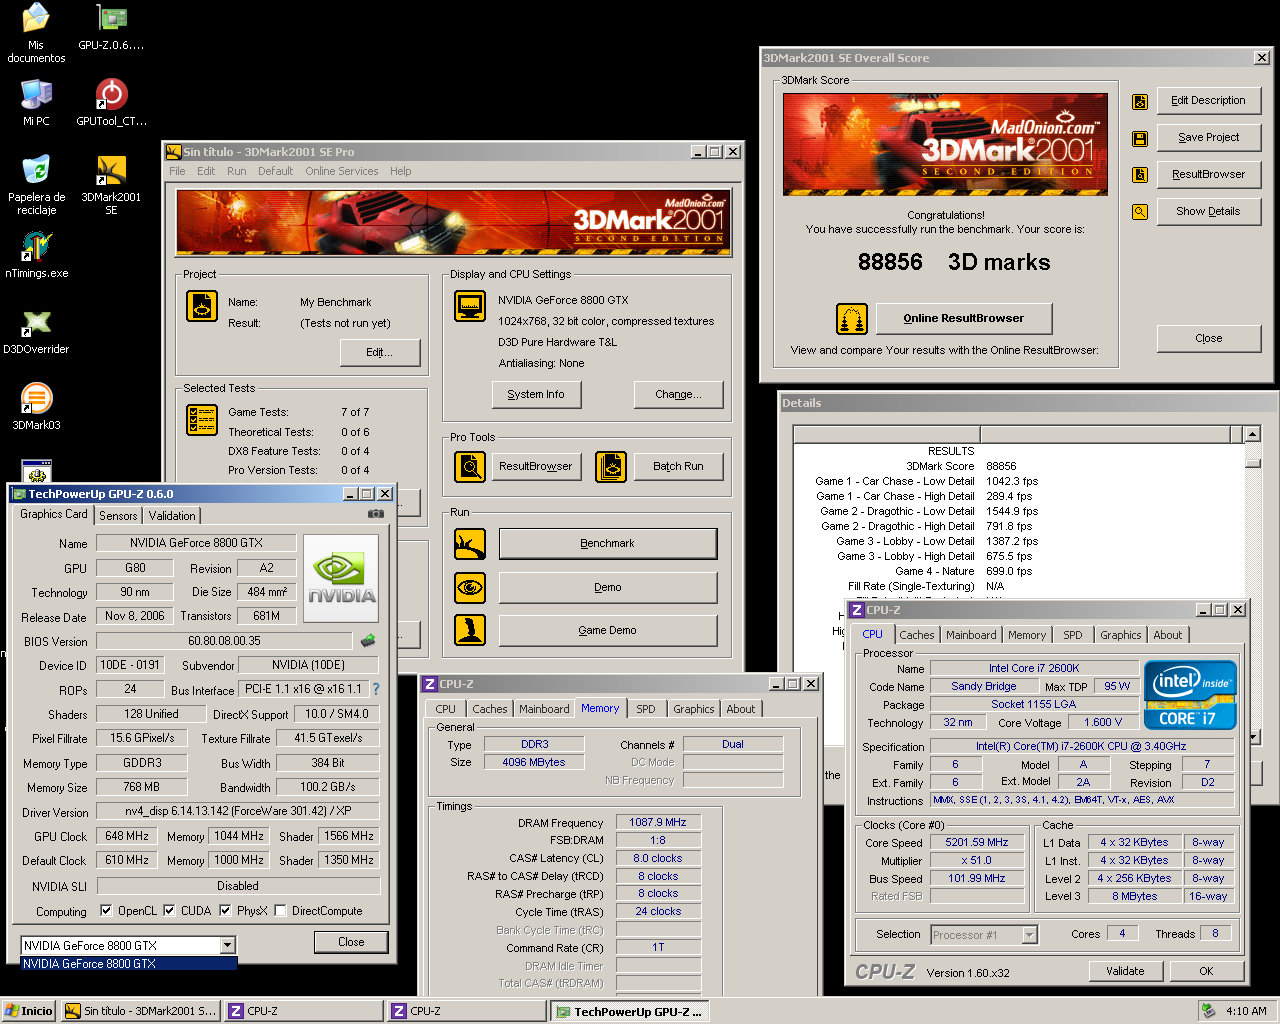The image size is (1280, 1024).
Task: Click the Save Project button
Action: pos(1208,138)
